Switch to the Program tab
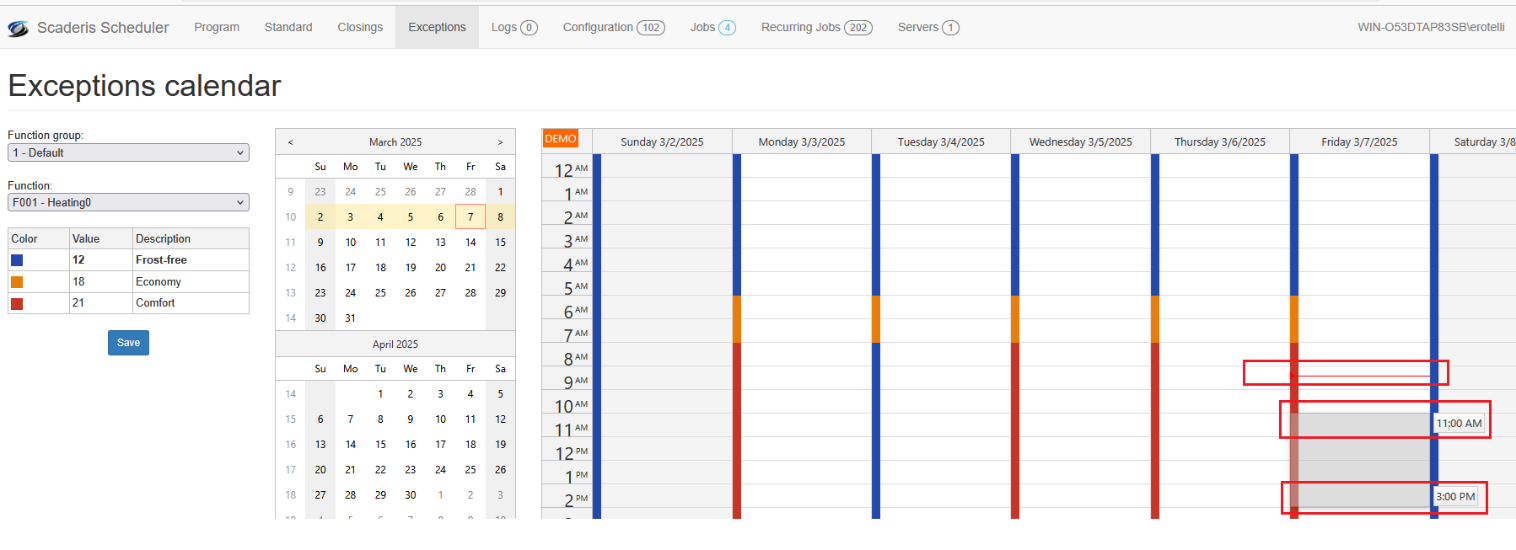Viewport: 1516px width, 550px height. [x=216, y=27]
